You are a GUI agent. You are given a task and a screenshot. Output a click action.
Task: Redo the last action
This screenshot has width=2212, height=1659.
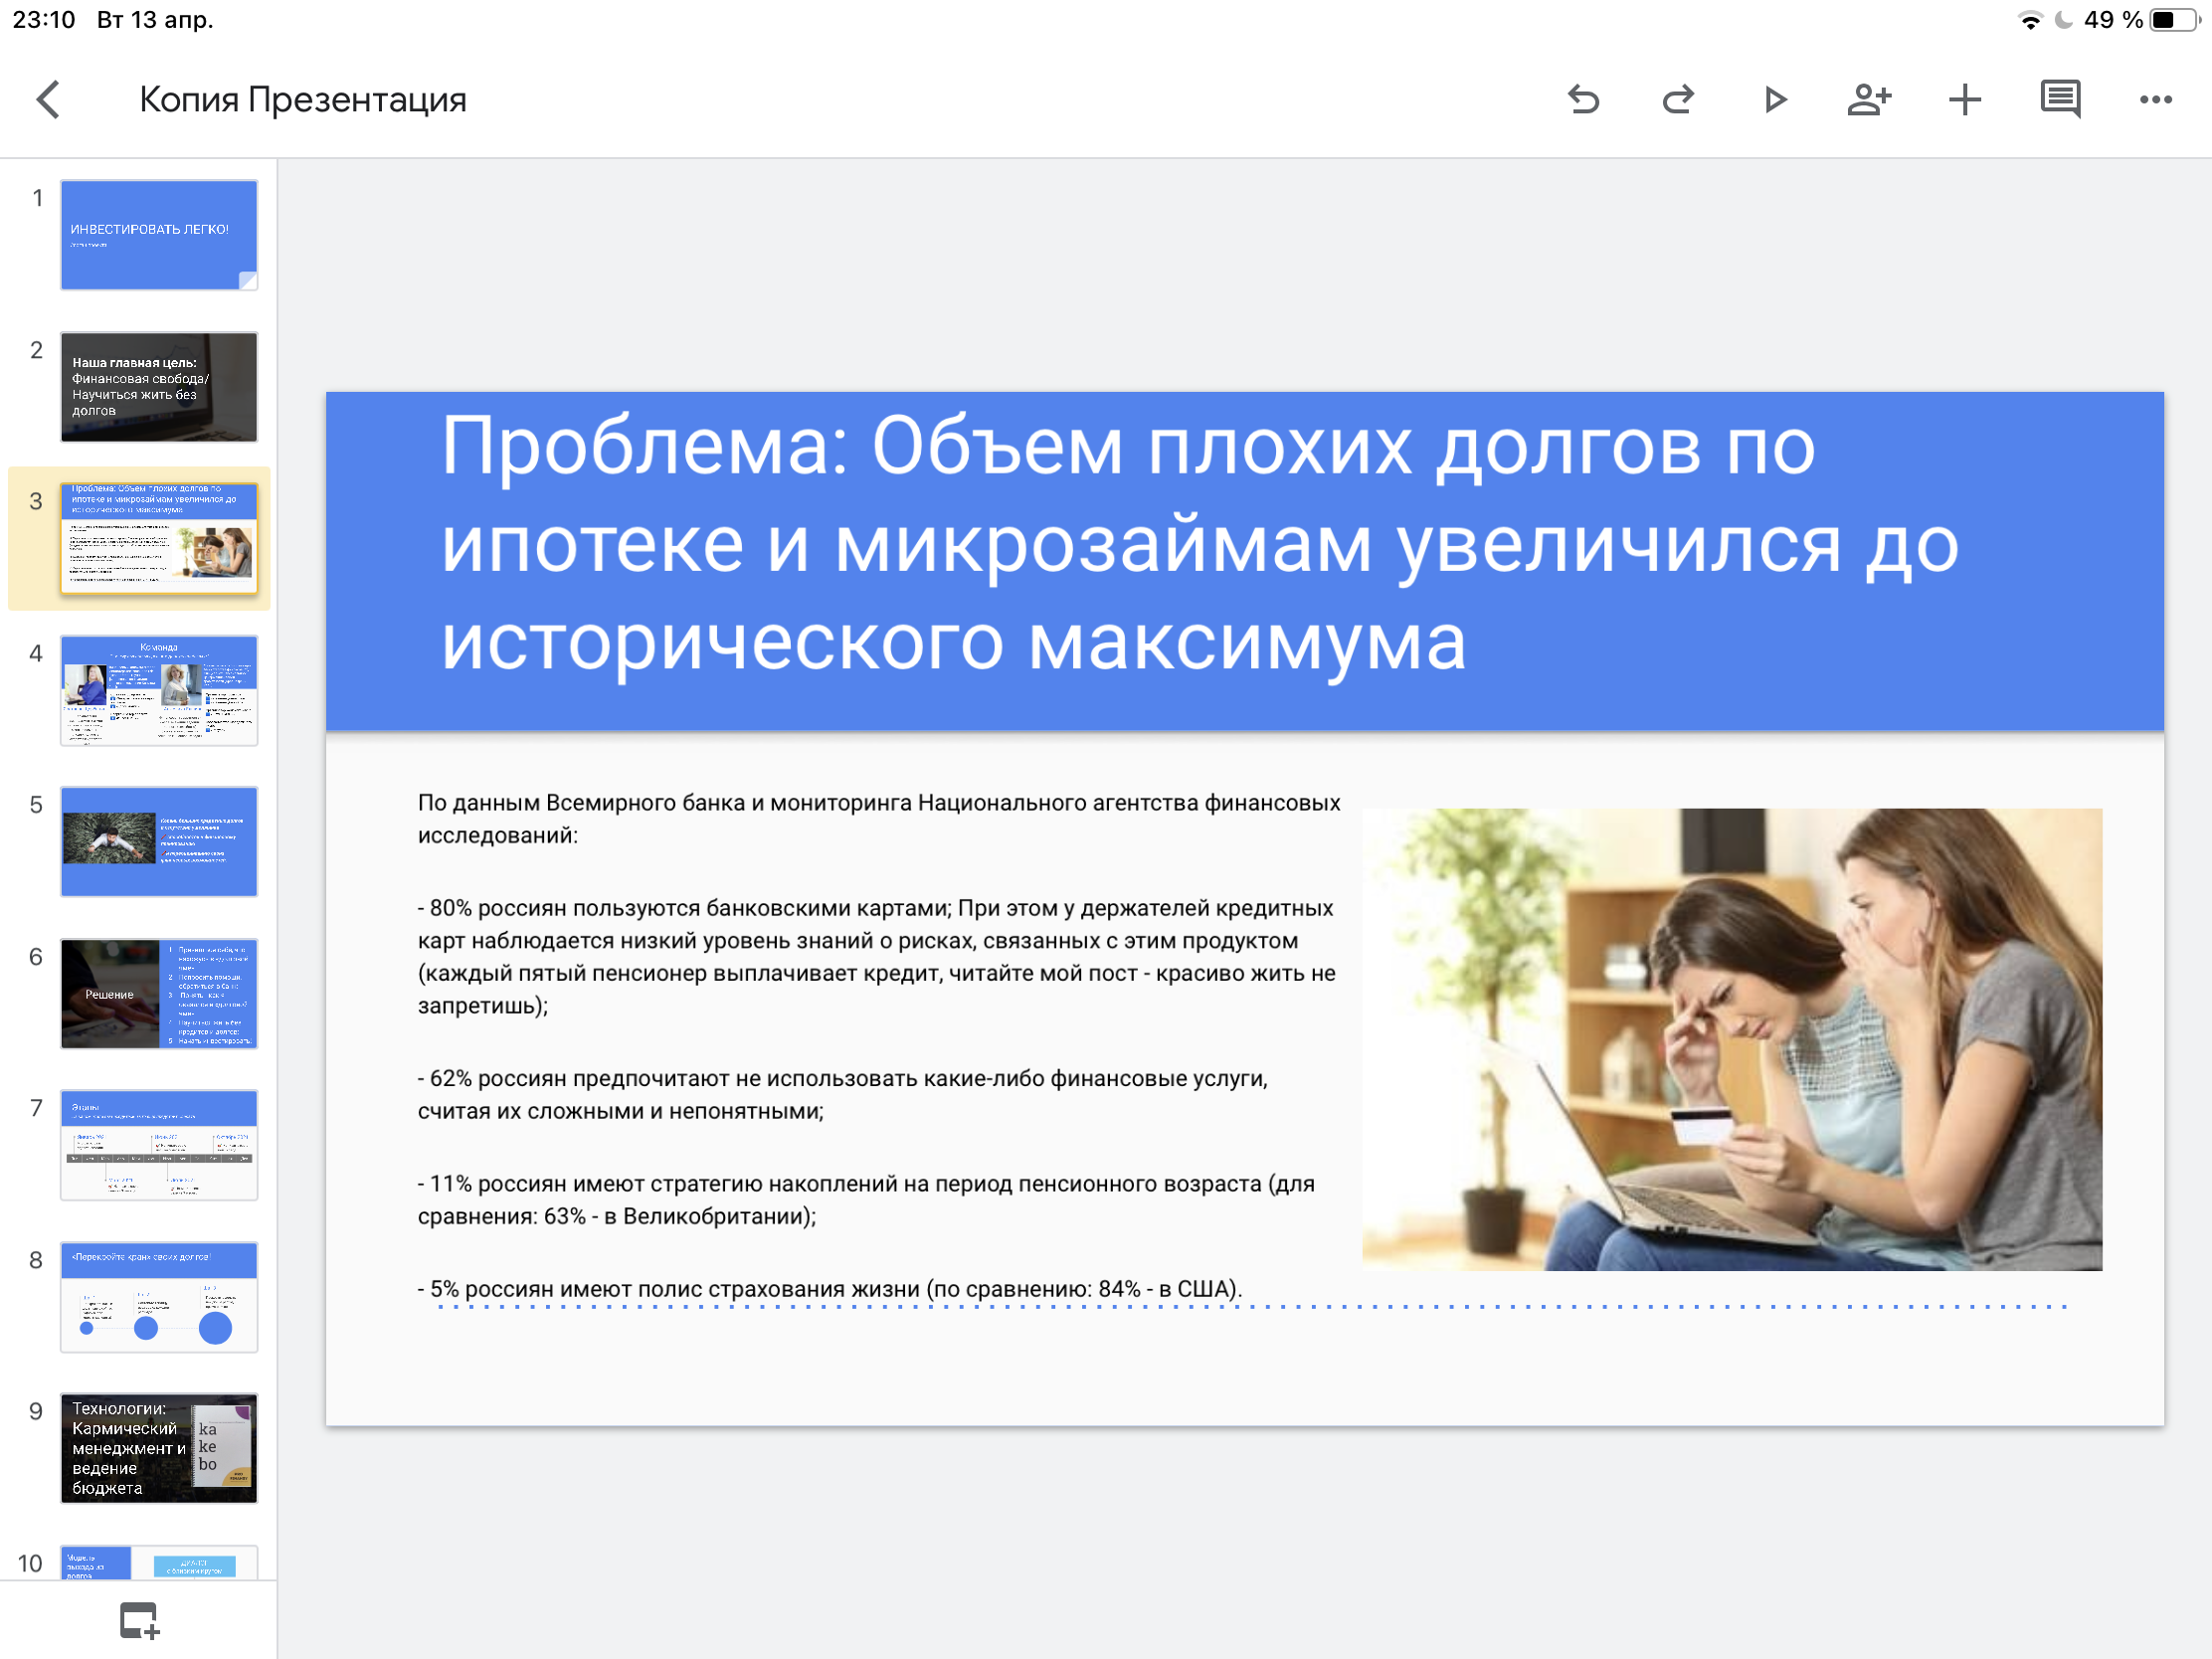(1678, 99)
